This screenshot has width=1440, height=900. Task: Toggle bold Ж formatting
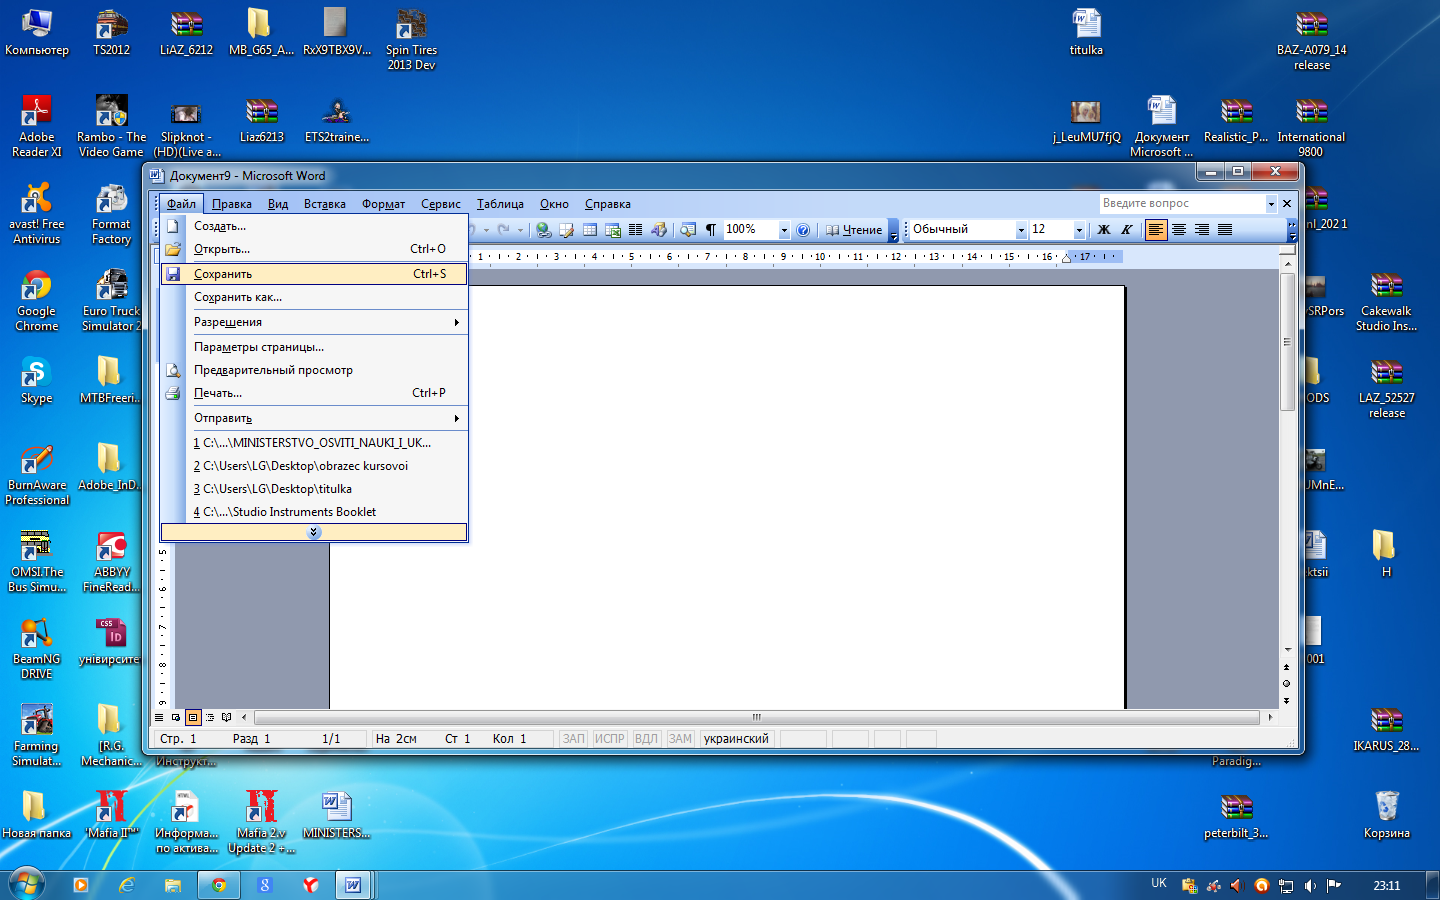tap(1104, 230)
